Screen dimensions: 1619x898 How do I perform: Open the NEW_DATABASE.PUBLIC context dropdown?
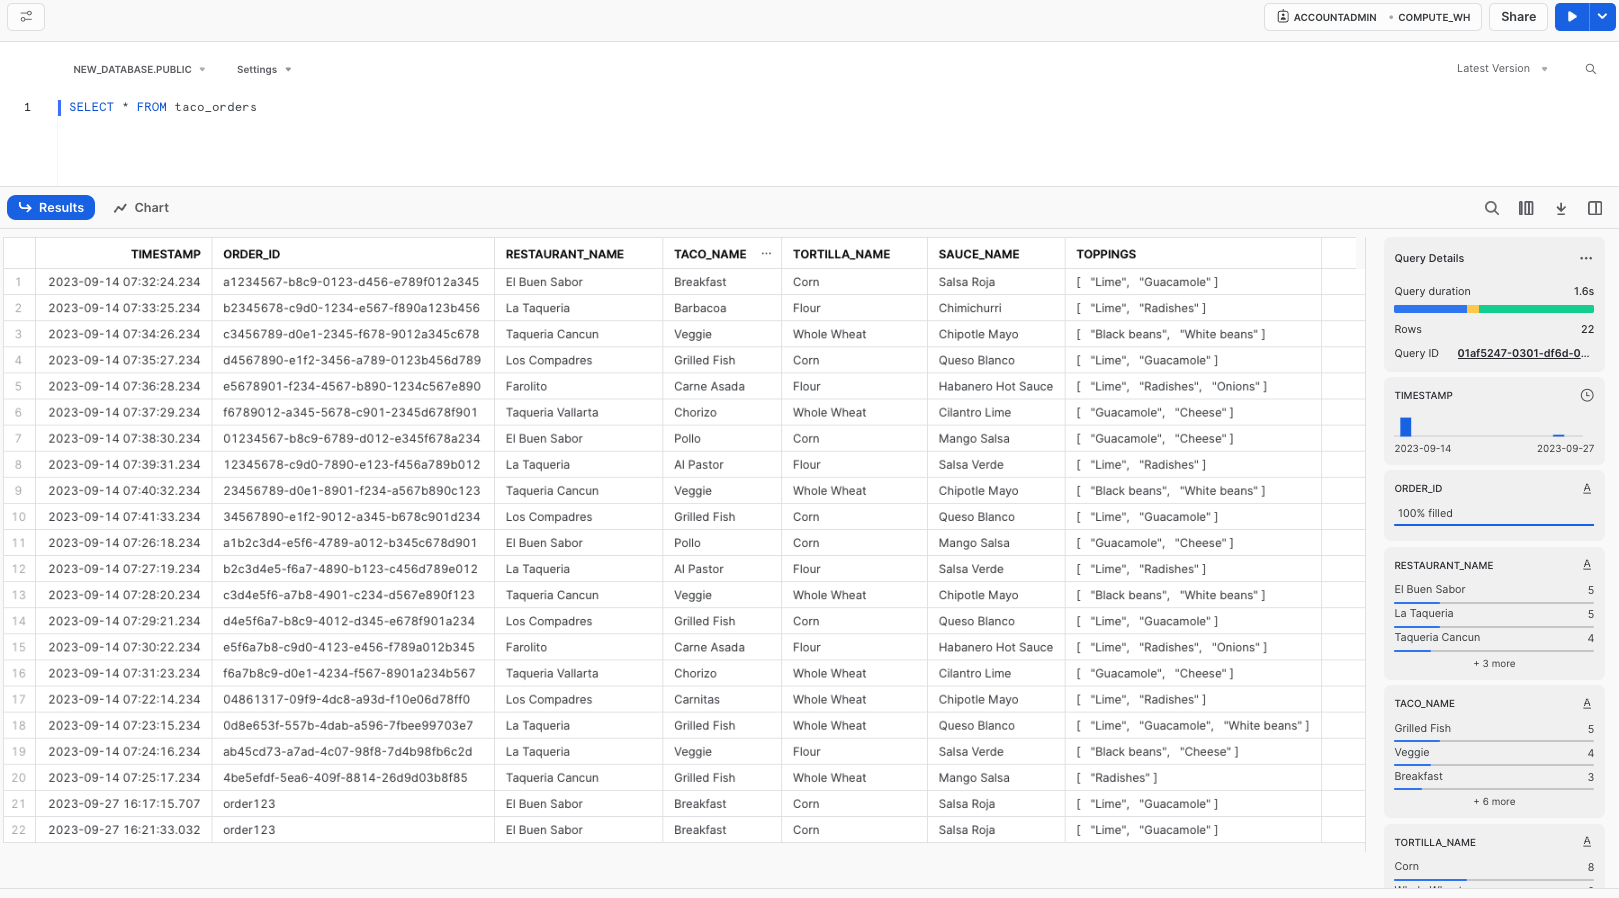pos(139,69)
